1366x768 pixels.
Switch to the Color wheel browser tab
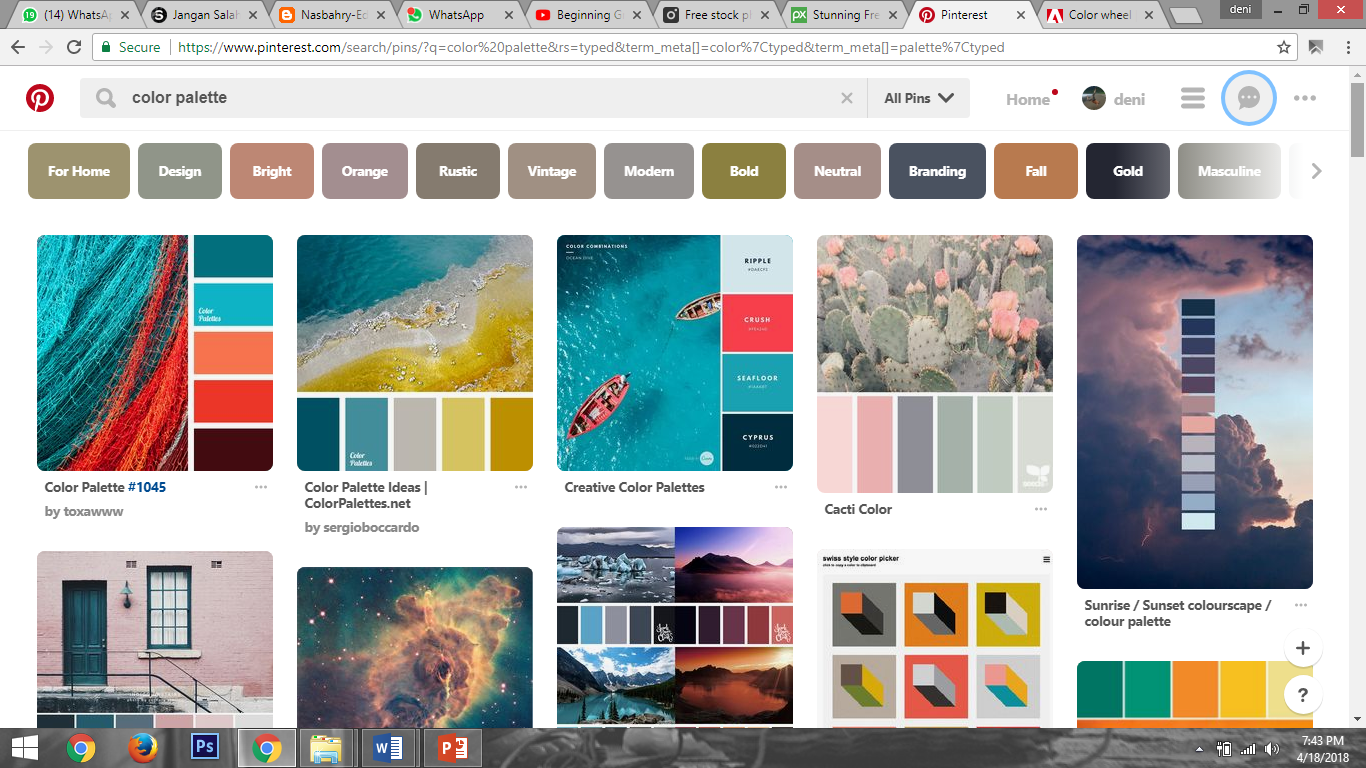(1097, 15)
